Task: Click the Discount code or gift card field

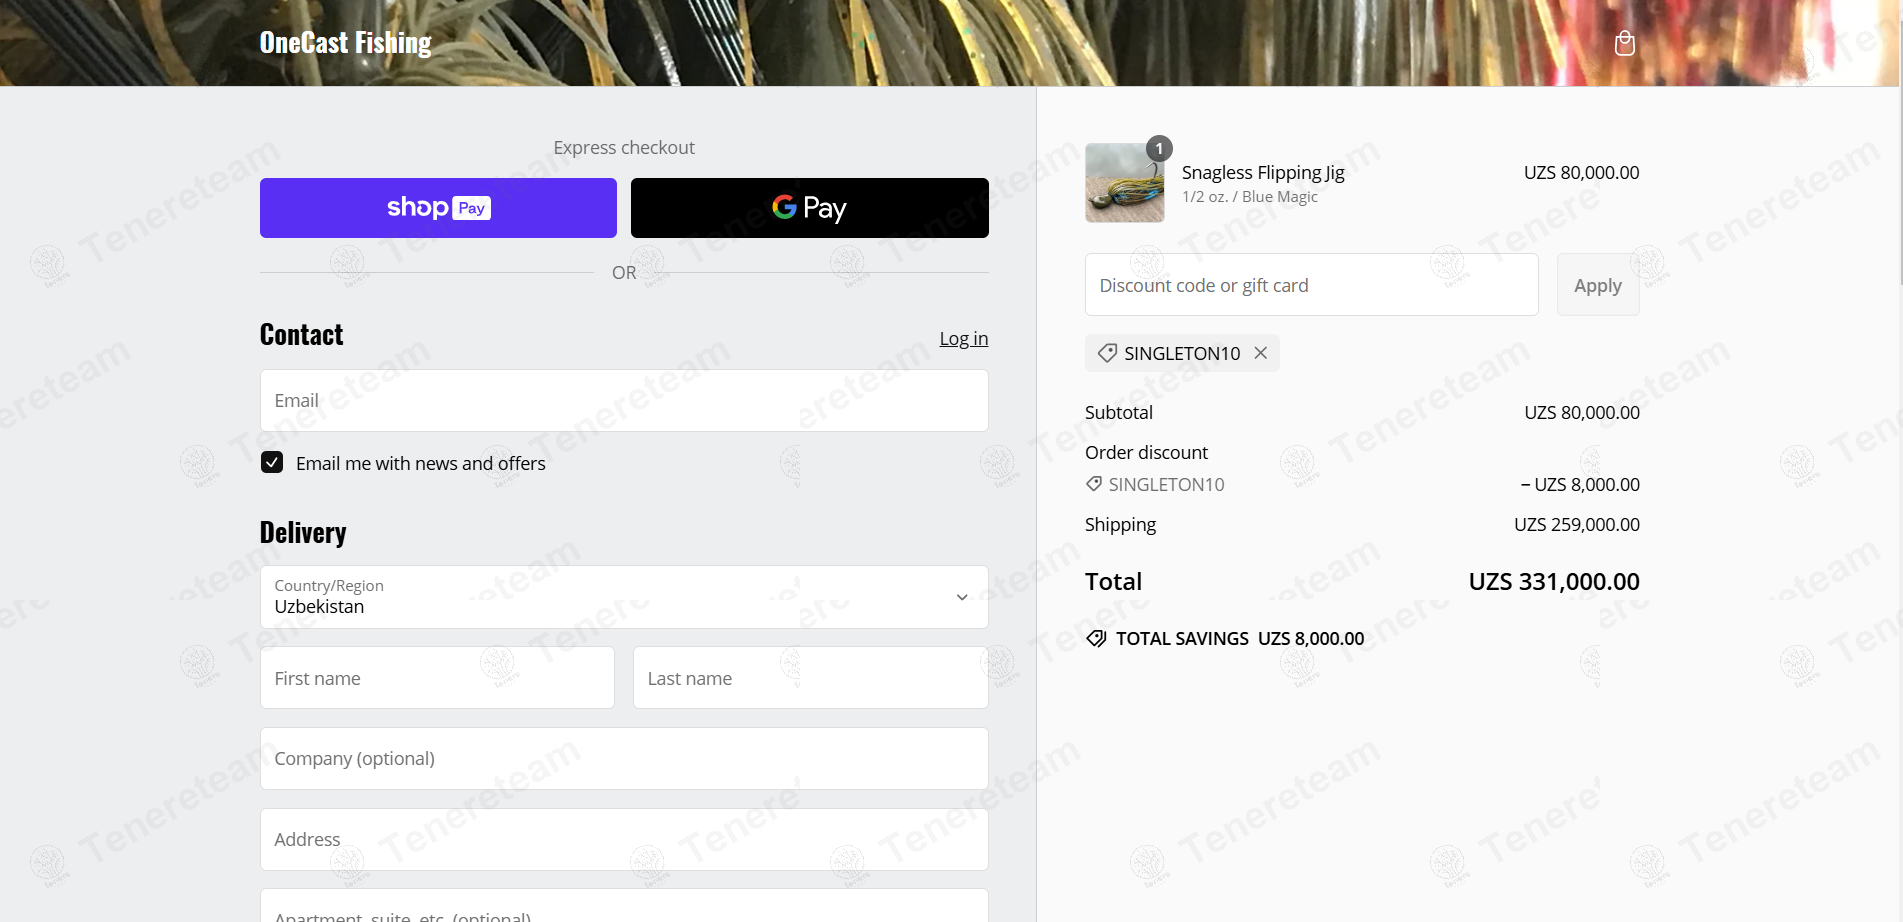Action: [x=1310, y=286]
